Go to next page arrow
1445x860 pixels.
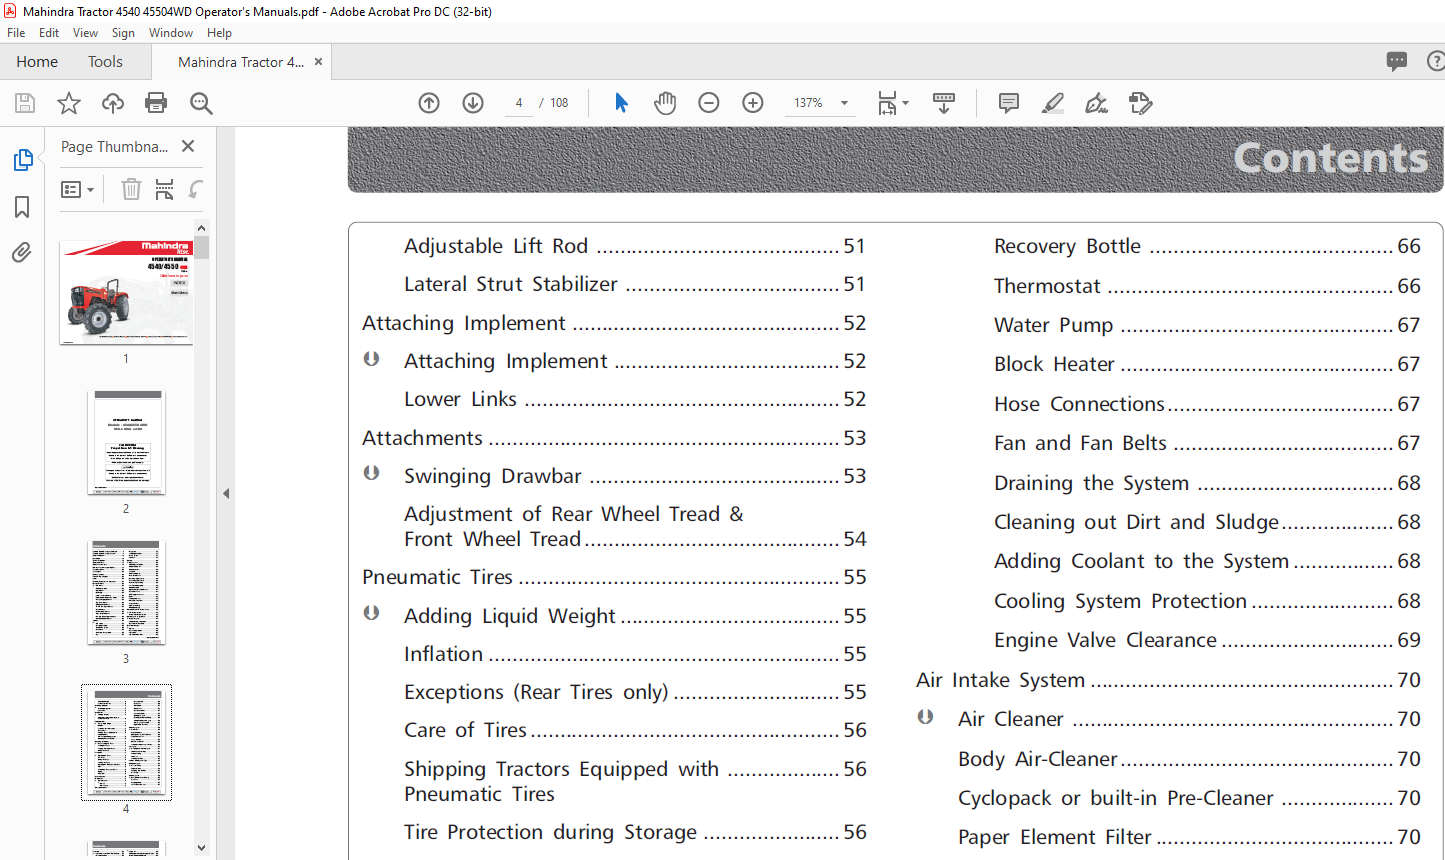tap(473, 103)
